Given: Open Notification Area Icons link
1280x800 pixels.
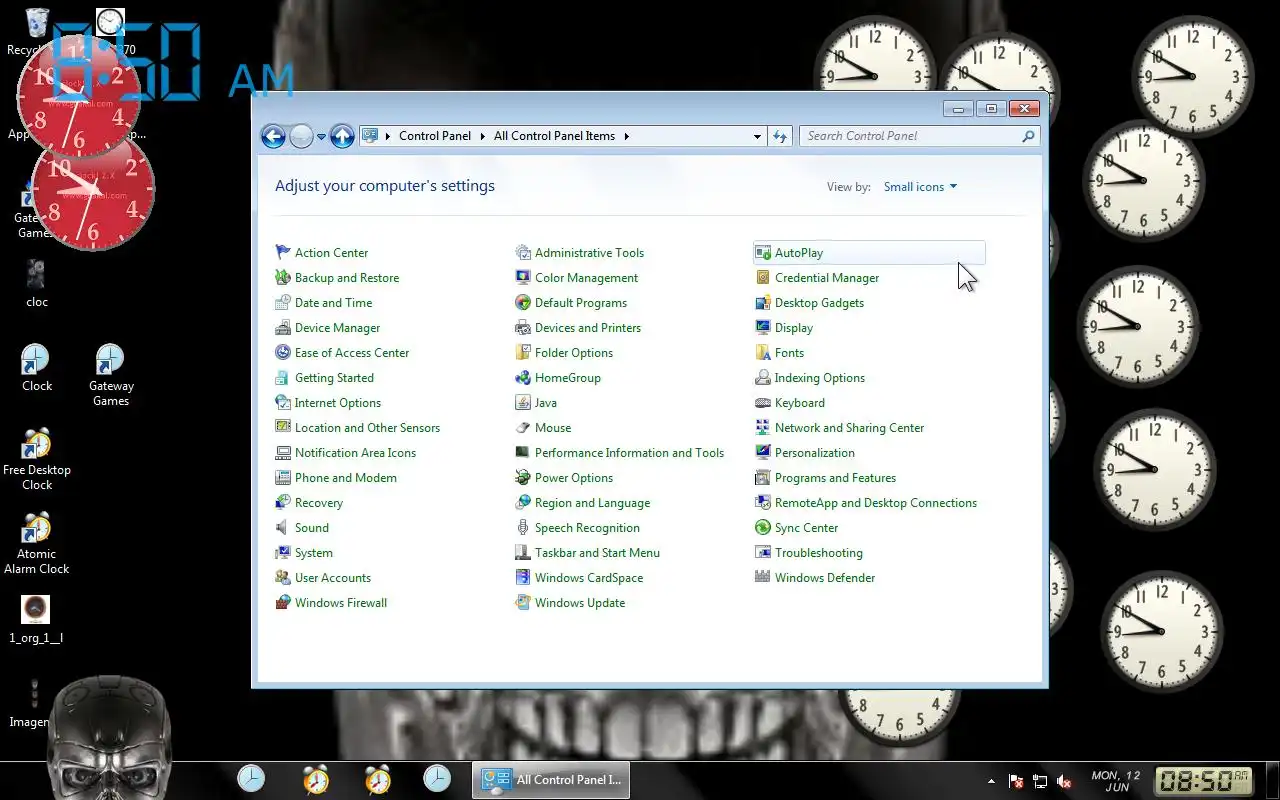Looking at the screenshot, I should click(355, 453).
